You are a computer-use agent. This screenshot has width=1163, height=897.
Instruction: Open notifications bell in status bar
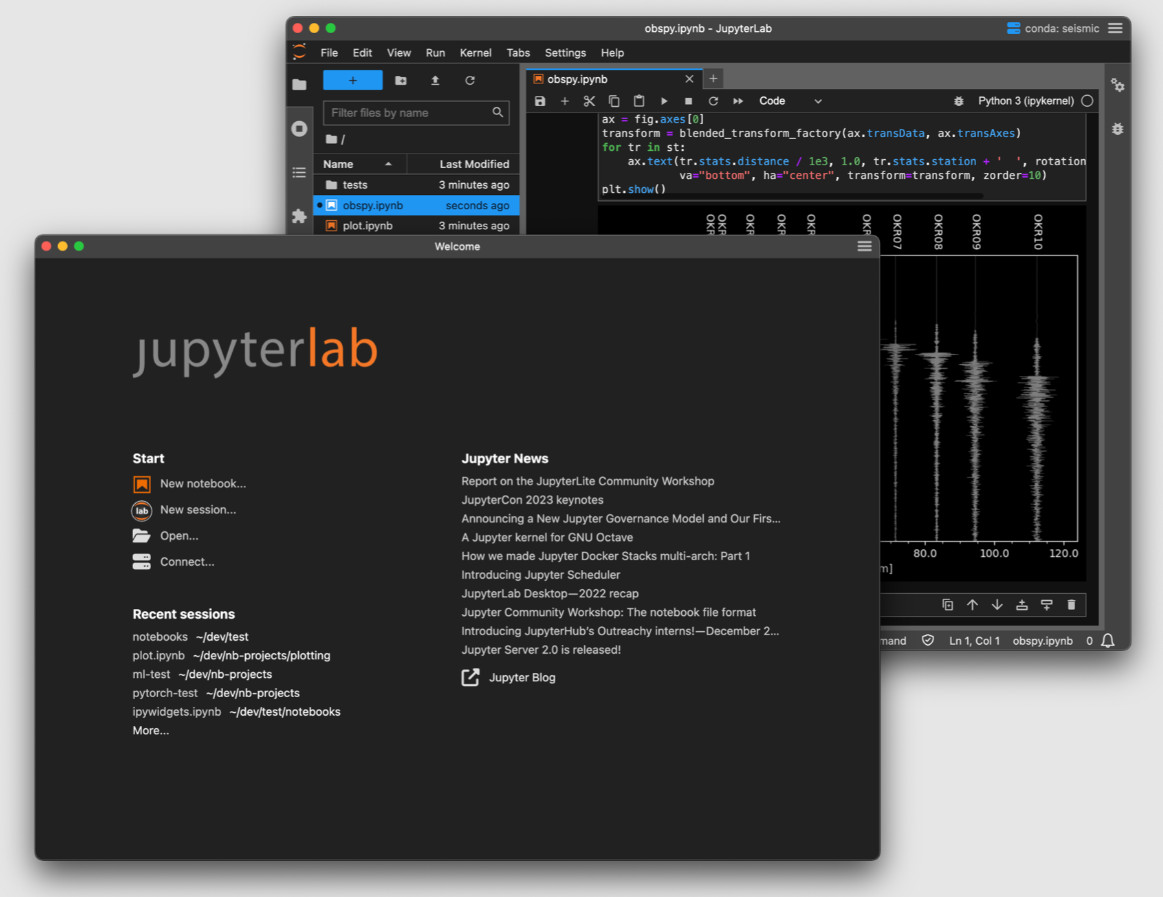1107,640
